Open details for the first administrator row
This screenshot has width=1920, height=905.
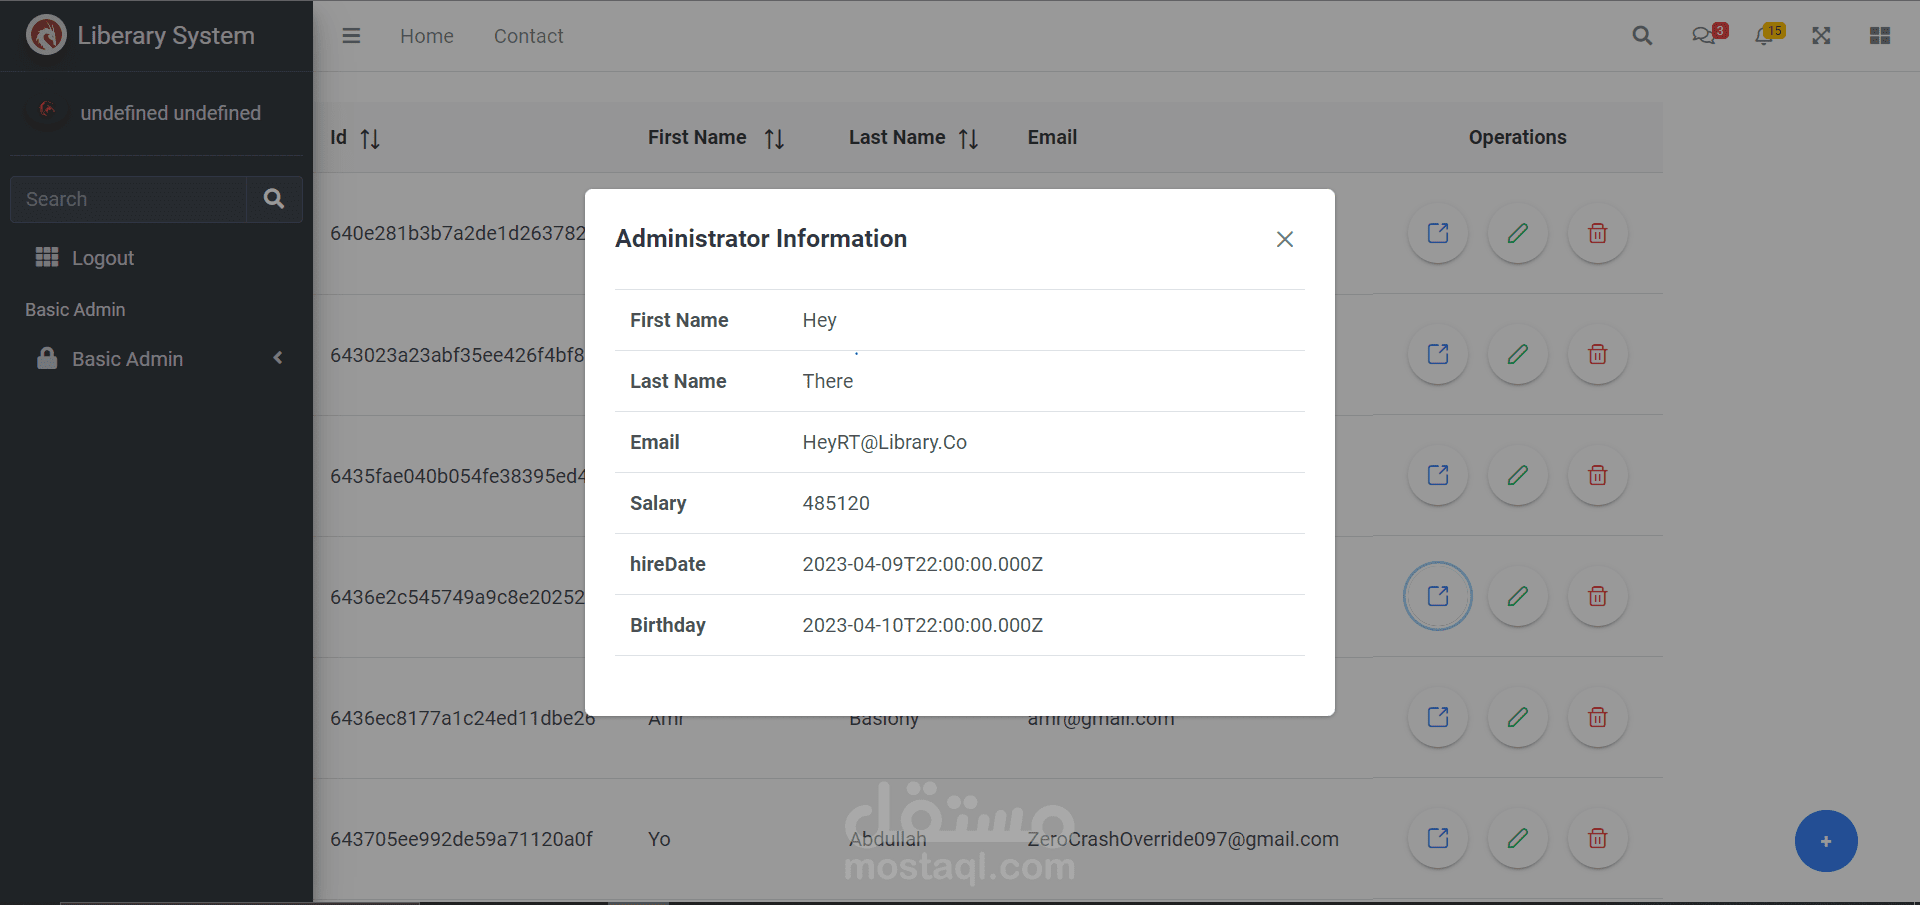click(x=1437, y=233)
